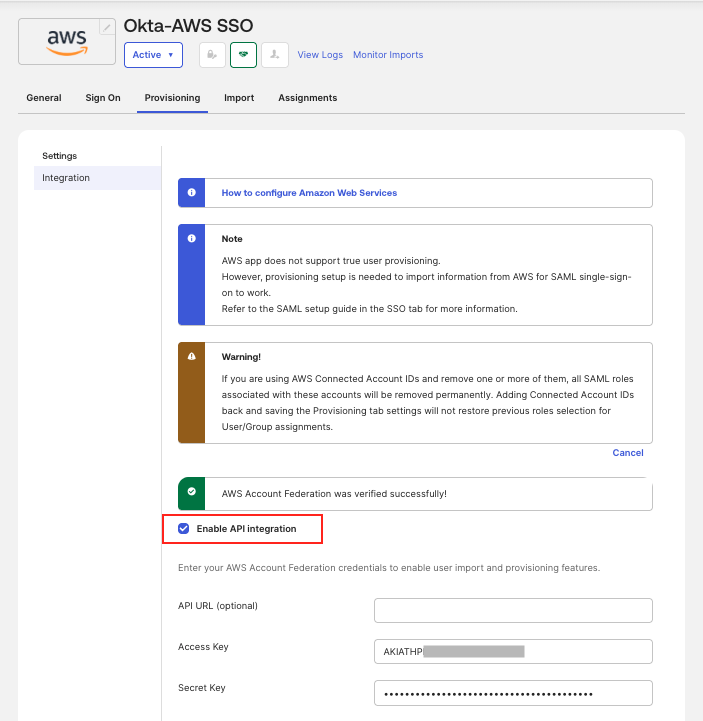Click the warning triangle icon
The image size is (703, 721).
coord(191,356)
